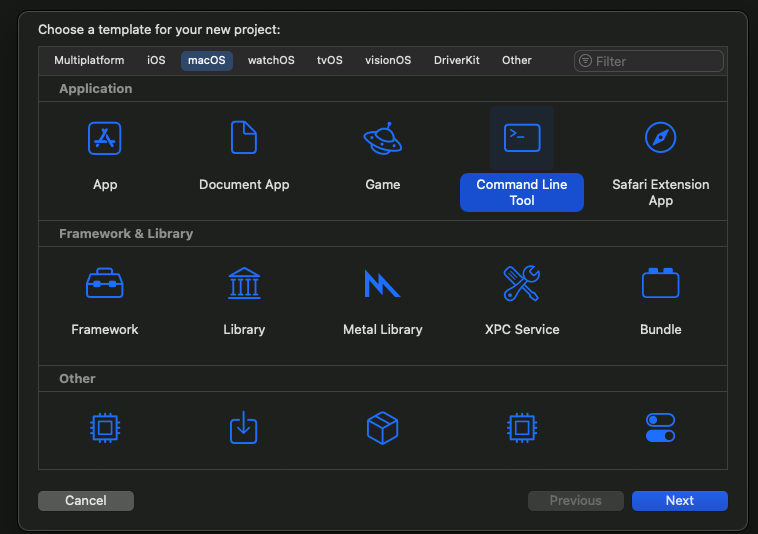
Task: Open the Other platform tab
Action: [516, 60]
